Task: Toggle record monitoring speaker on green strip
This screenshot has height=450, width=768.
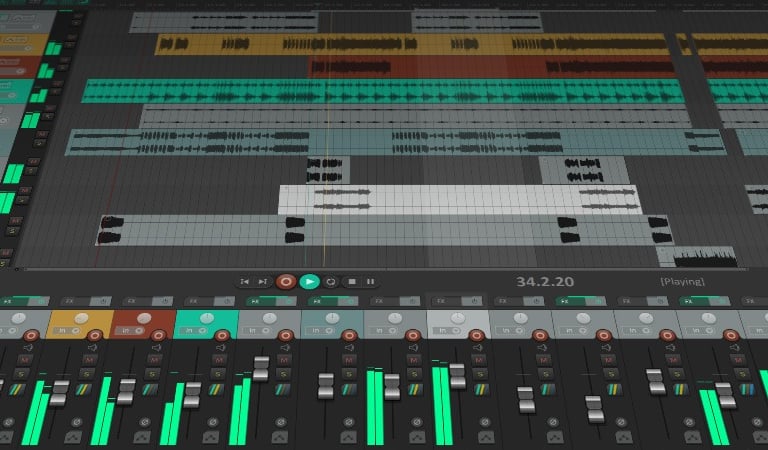Action: tap(221, 348)
